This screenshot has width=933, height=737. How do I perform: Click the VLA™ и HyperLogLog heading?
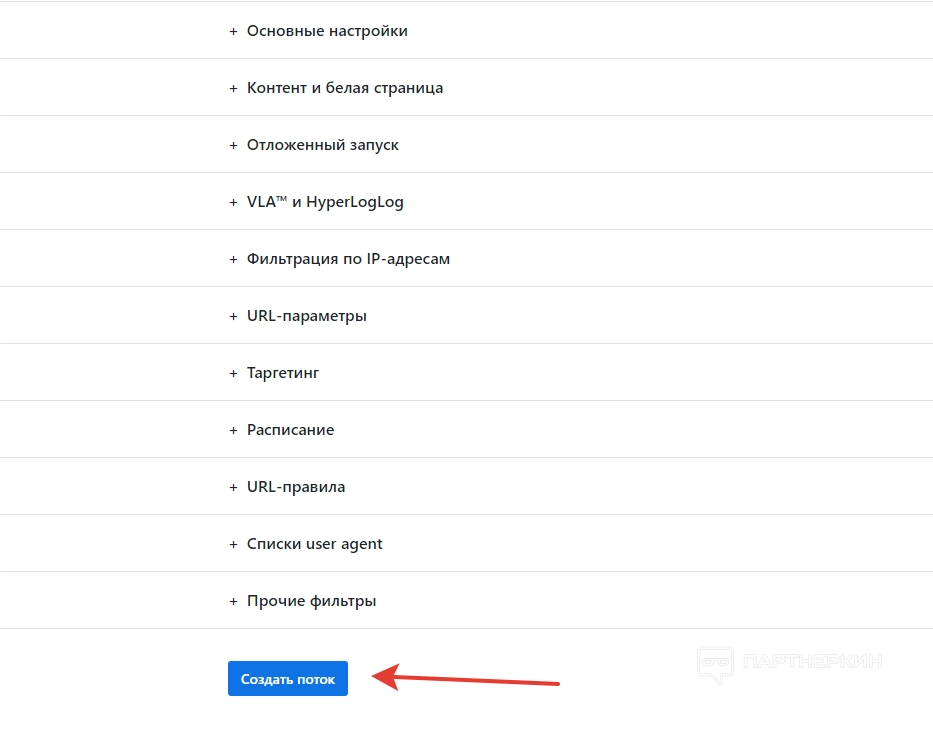pyautogui.click(x=325, y=202)
